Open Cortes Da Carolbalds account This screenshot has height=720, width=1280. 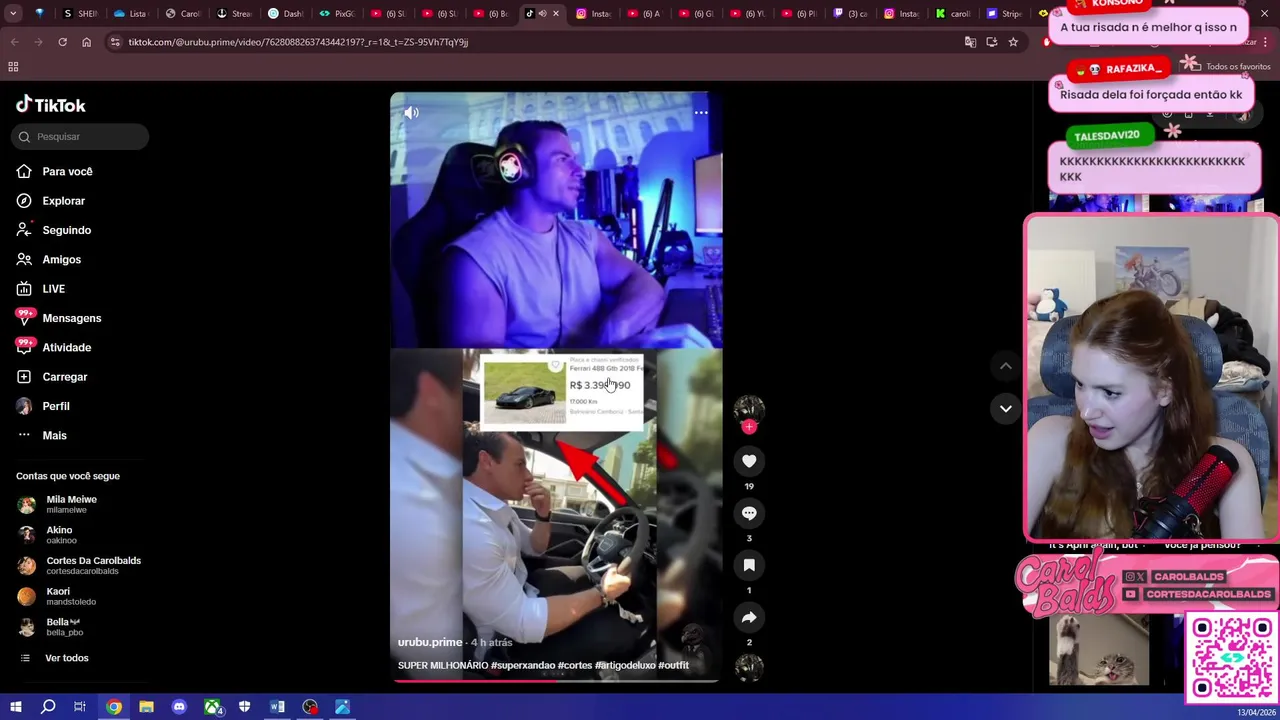80,565
